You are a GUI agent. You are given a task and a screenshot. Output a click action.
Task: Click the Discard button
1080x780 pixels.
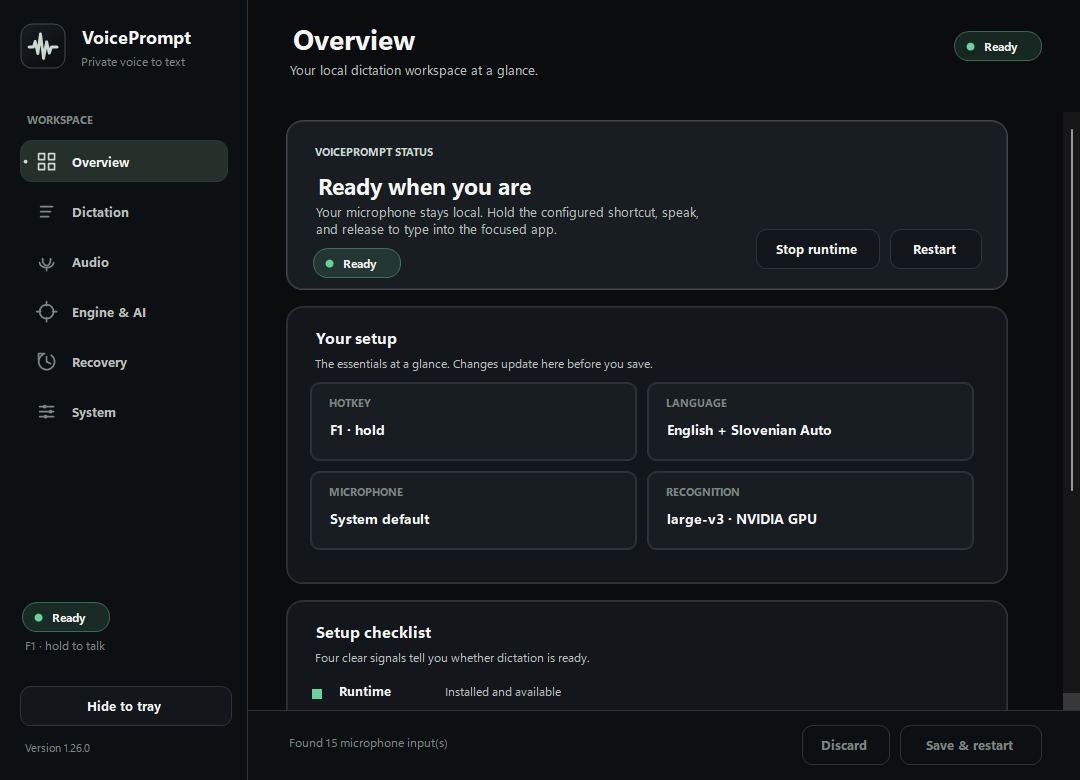(x=845, y=745)
